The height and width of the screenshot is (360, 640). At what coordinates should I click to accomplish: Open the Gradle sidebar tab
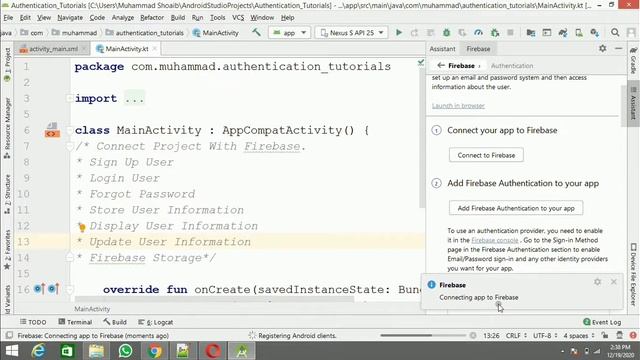633,60
